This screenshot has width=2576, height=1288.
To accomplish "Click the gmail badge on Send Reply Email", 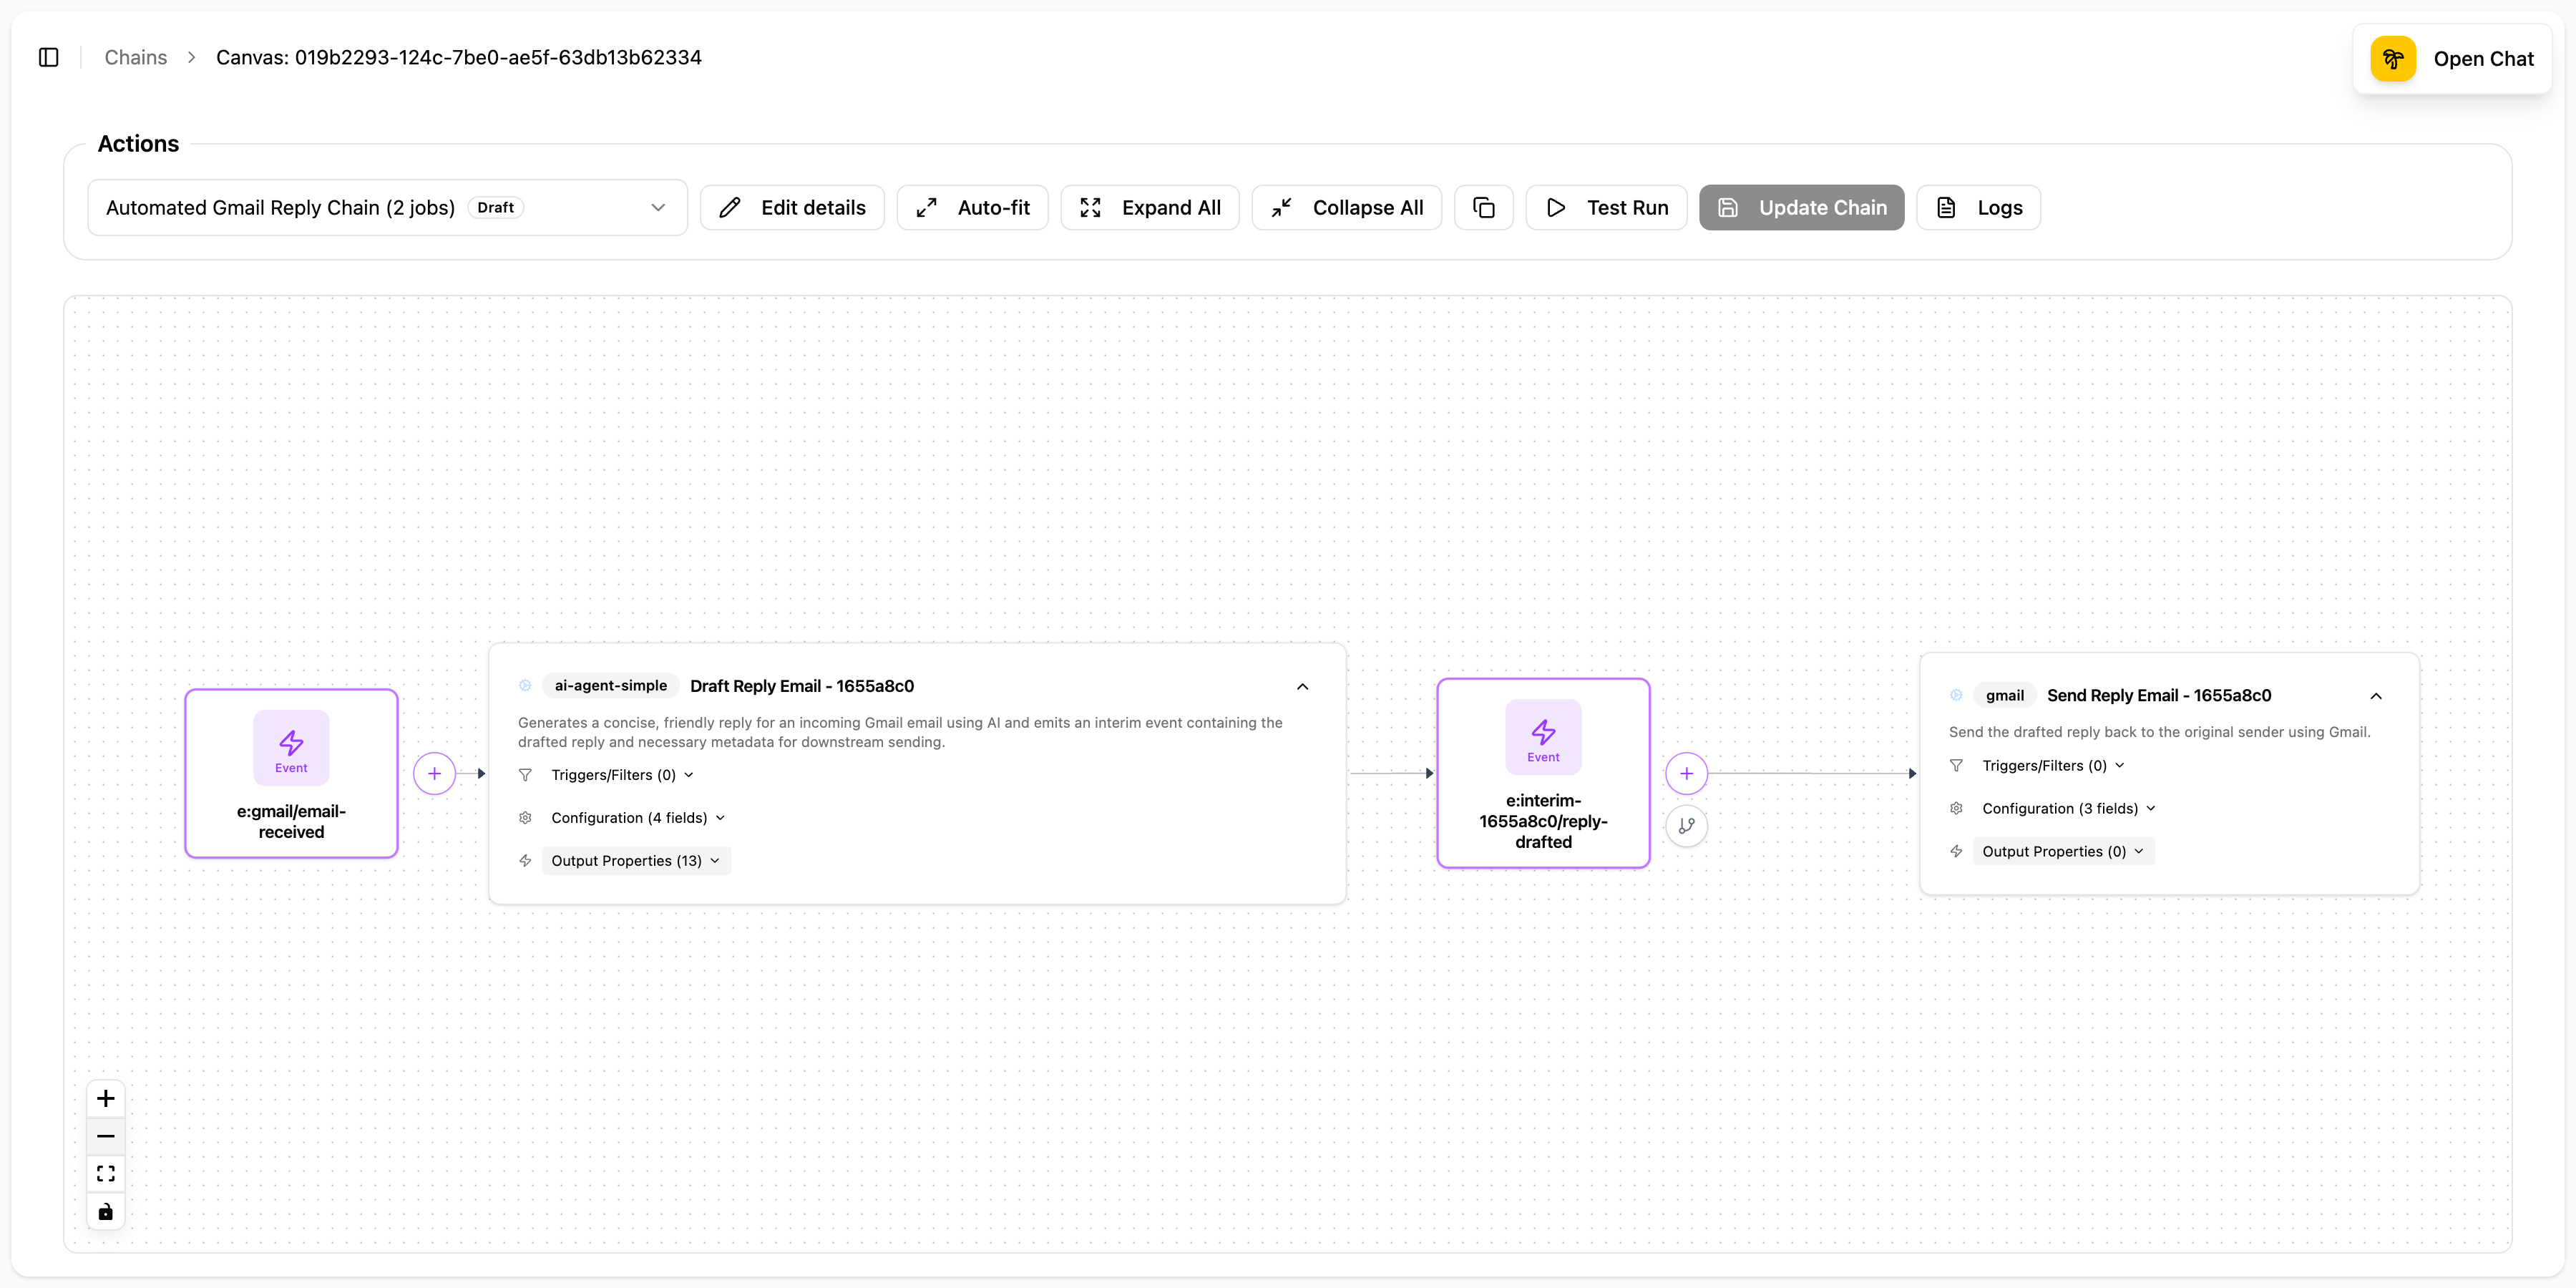I will coord(2003,695).
